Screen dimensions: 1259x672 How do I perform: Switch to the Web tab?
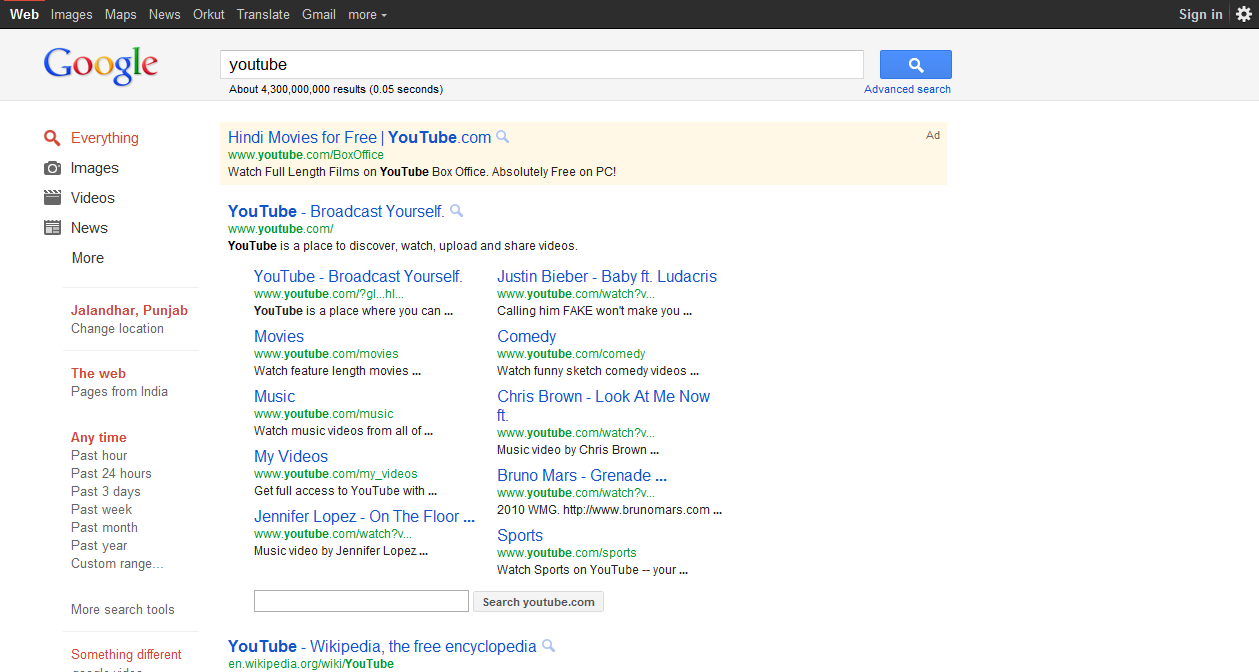pyautogui.click(x=24, y=14)
